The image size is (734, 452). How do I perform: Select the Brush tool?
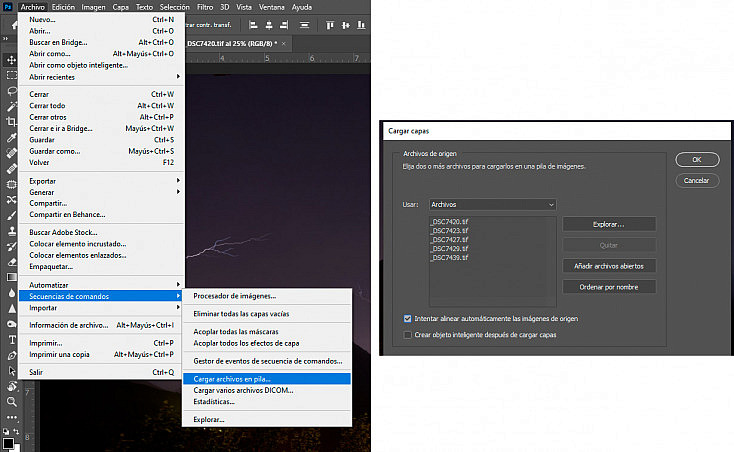click(11, 215)
